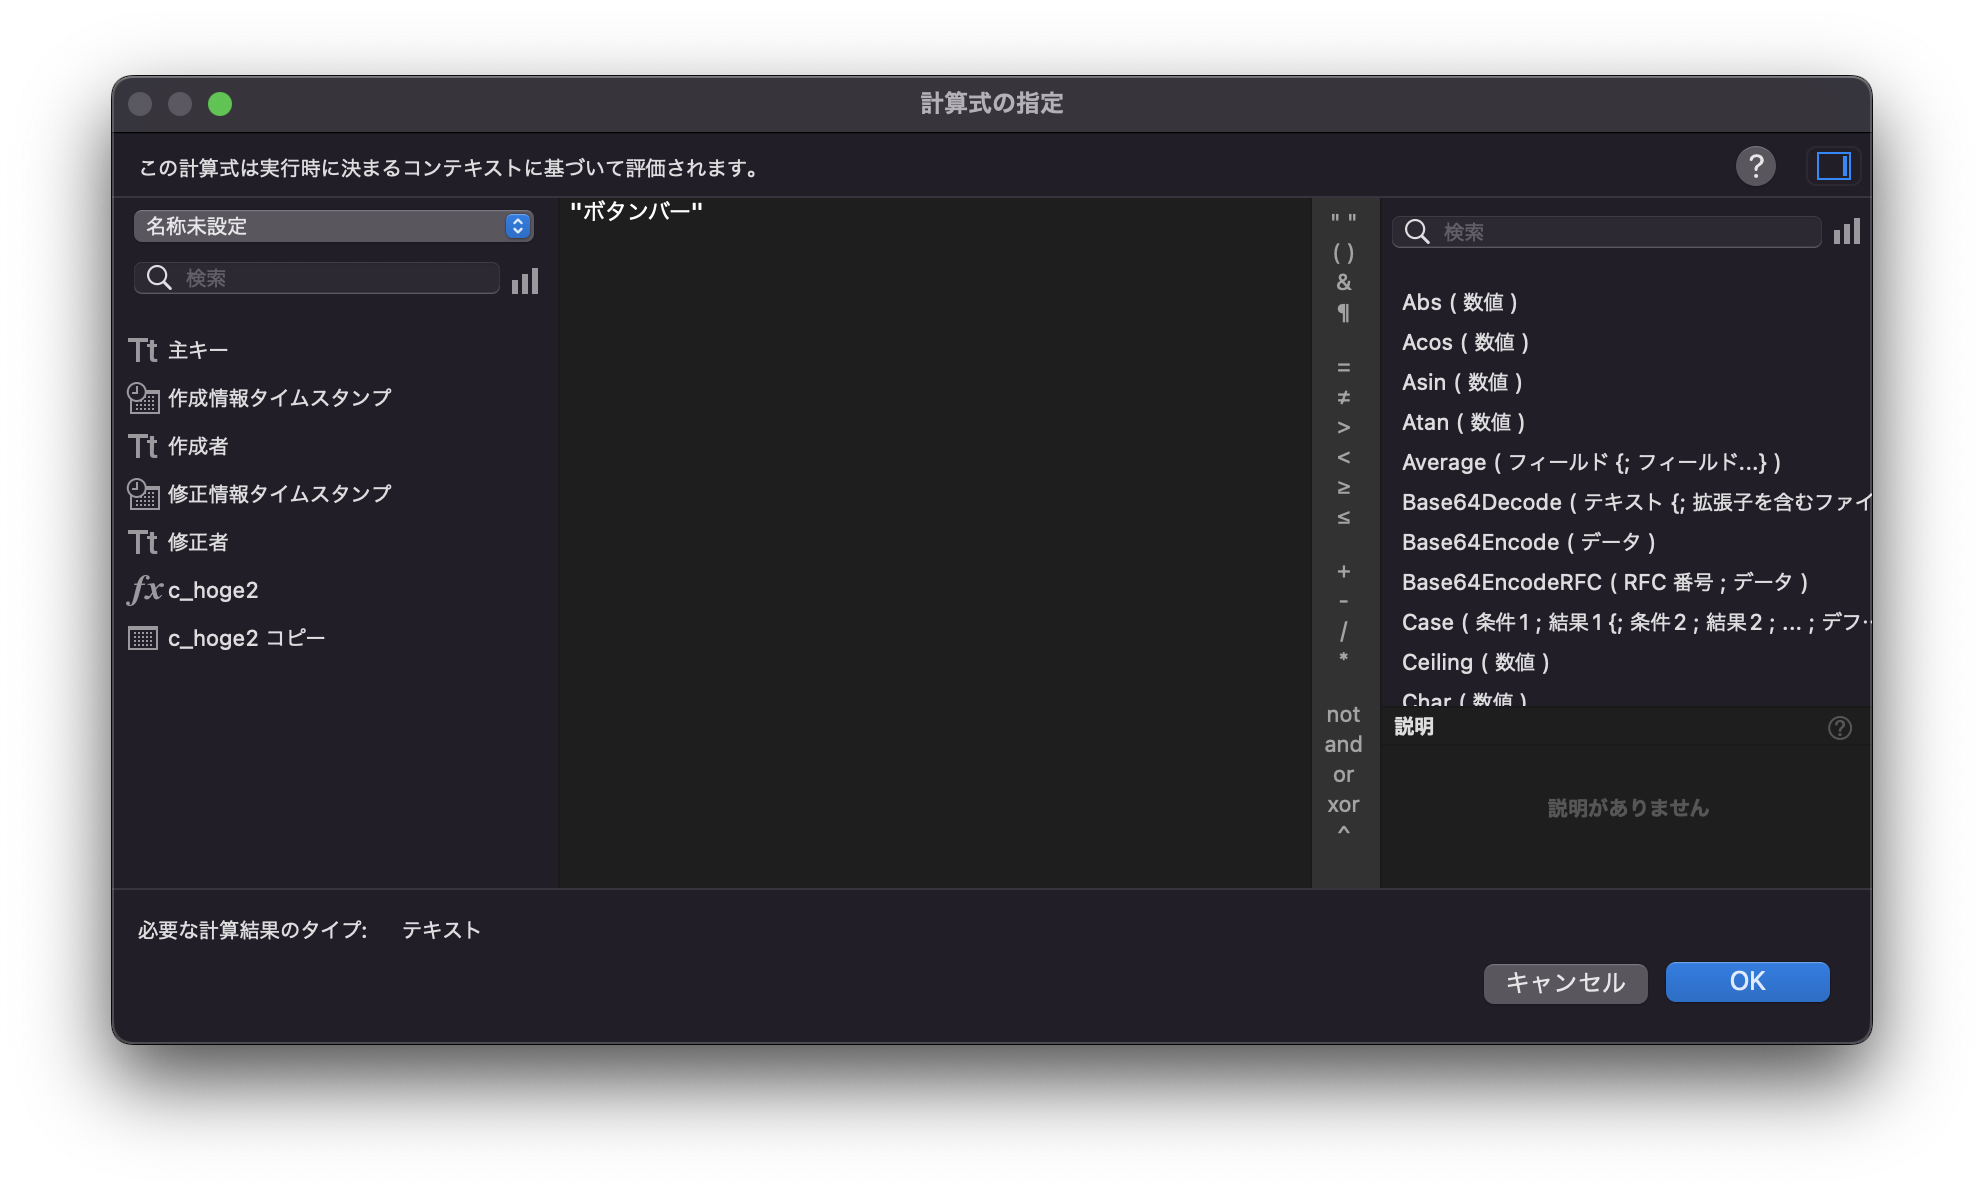Open the help question mark button
1984x1192 pixels.
point(1755,166)
